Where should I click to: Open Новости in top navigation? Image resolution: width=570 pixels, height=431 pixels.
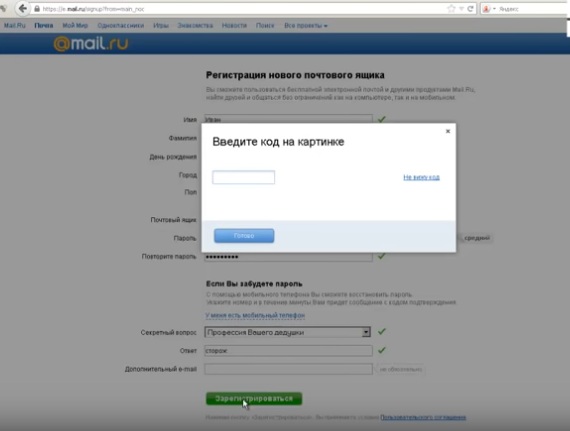tap(234, 25)
